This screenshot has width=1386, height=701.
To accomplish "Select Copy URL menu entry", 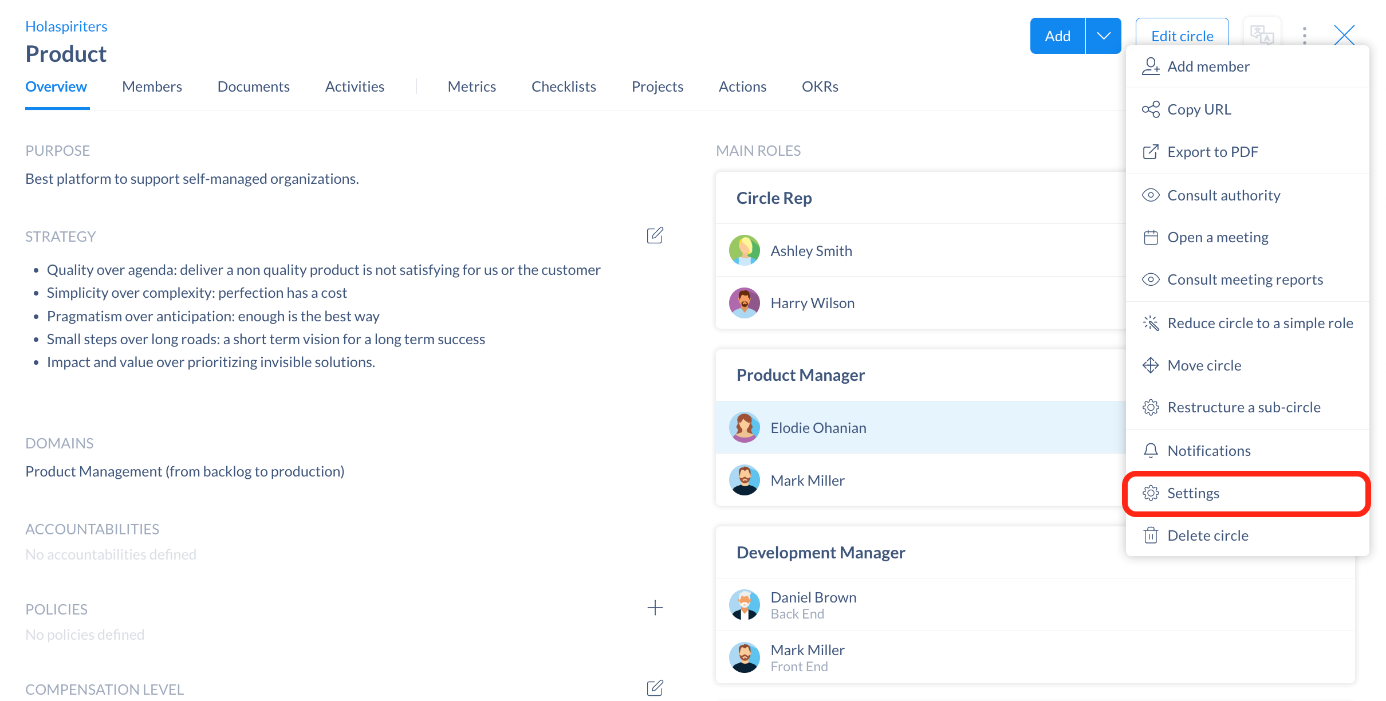I will click(x=1247, y=109).
